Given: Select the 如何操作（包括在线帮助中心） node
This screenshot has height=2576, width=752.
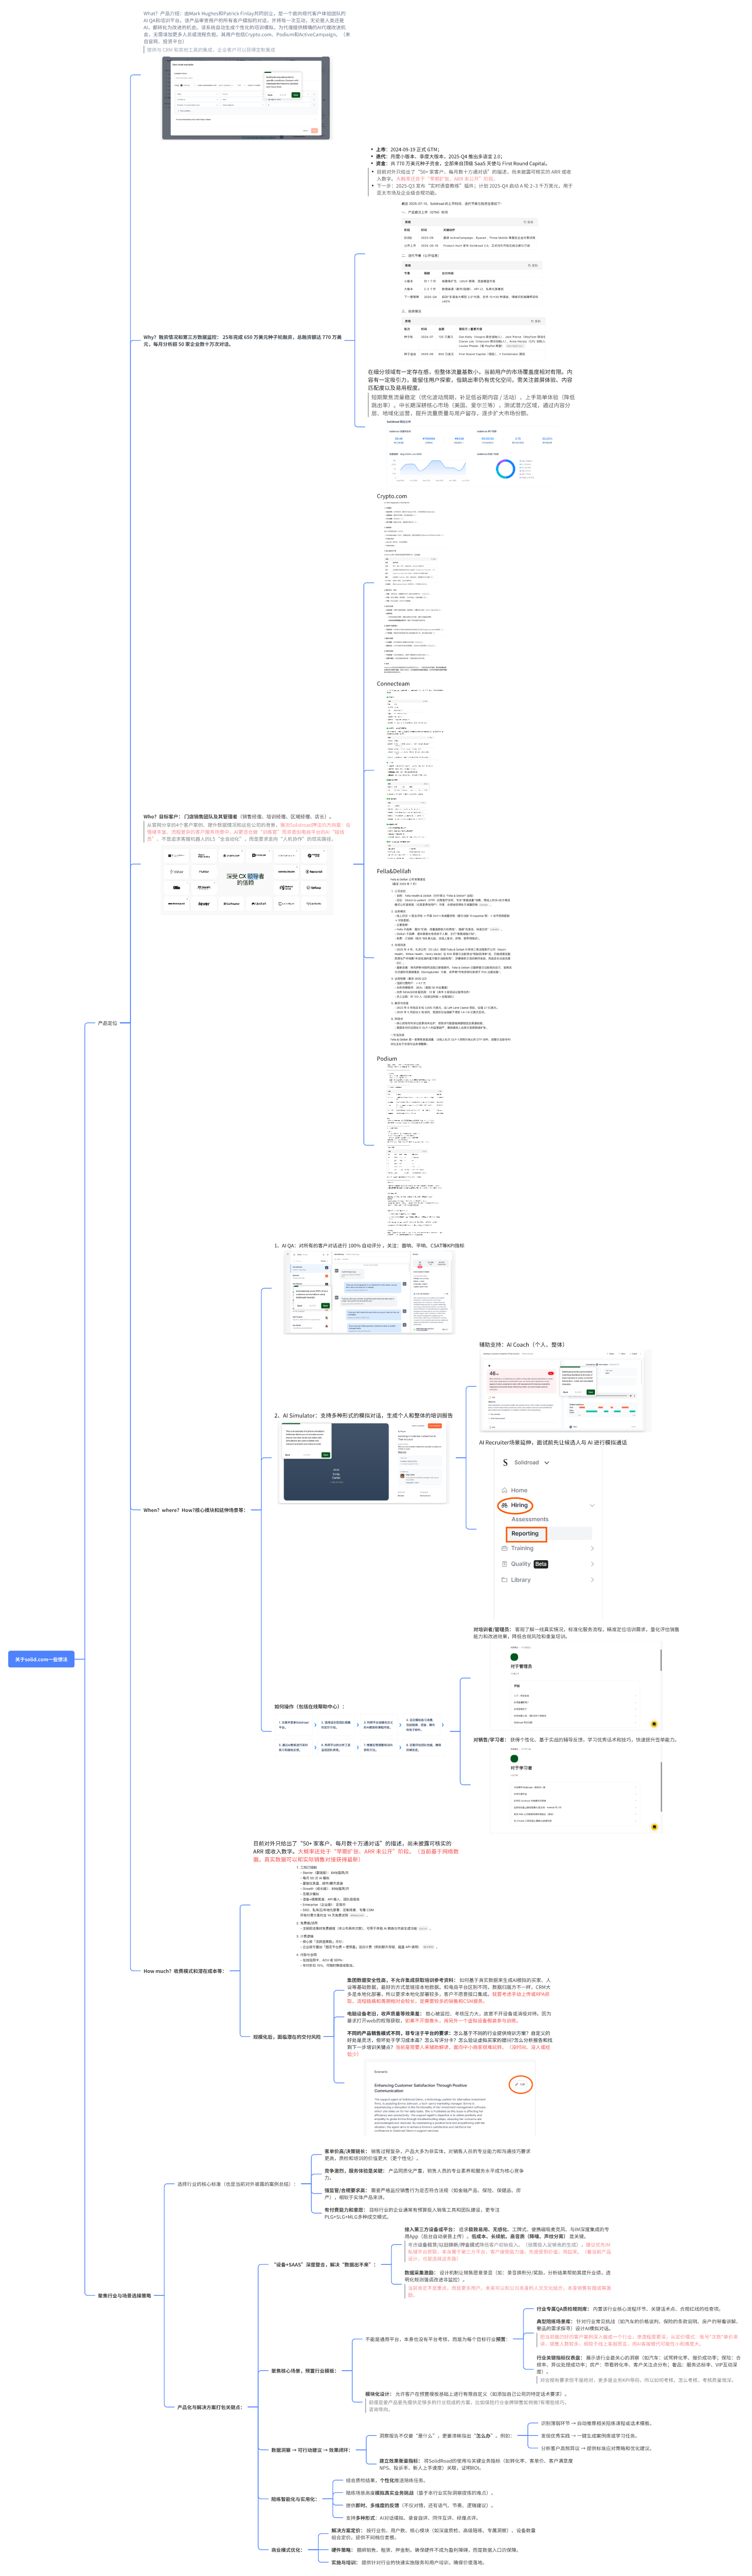Looking at the screenshot, I should coord(310,1707).
